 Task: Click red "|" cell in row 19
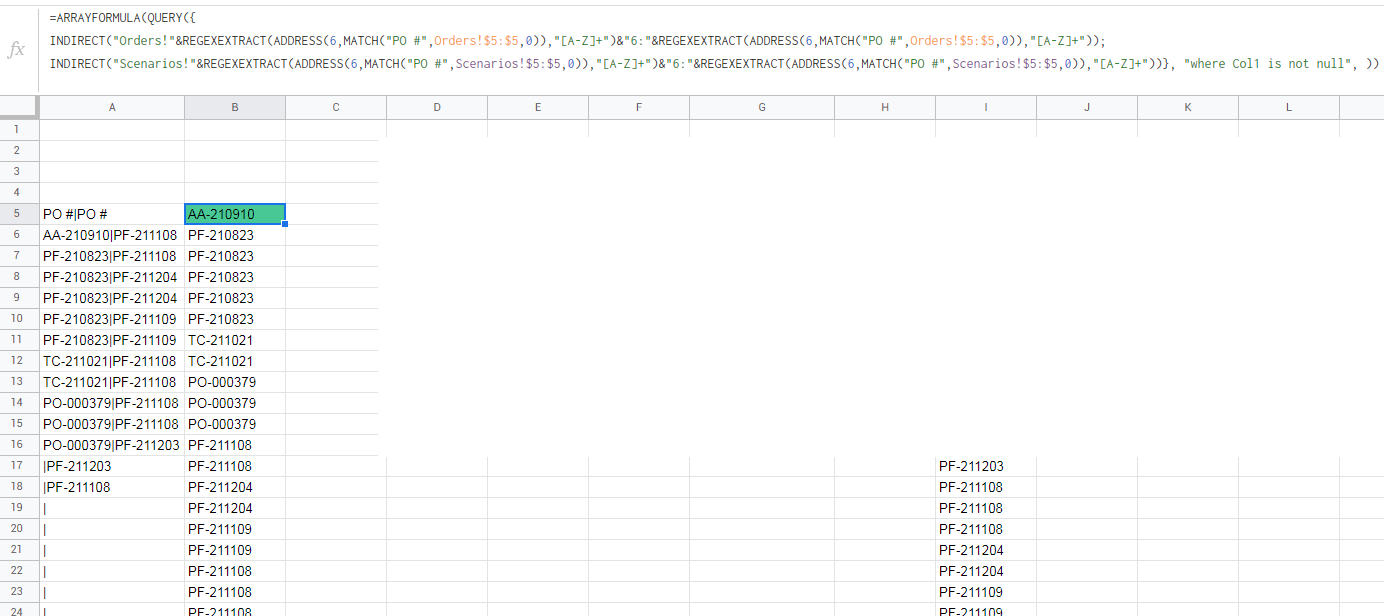[x=112, y=508]
